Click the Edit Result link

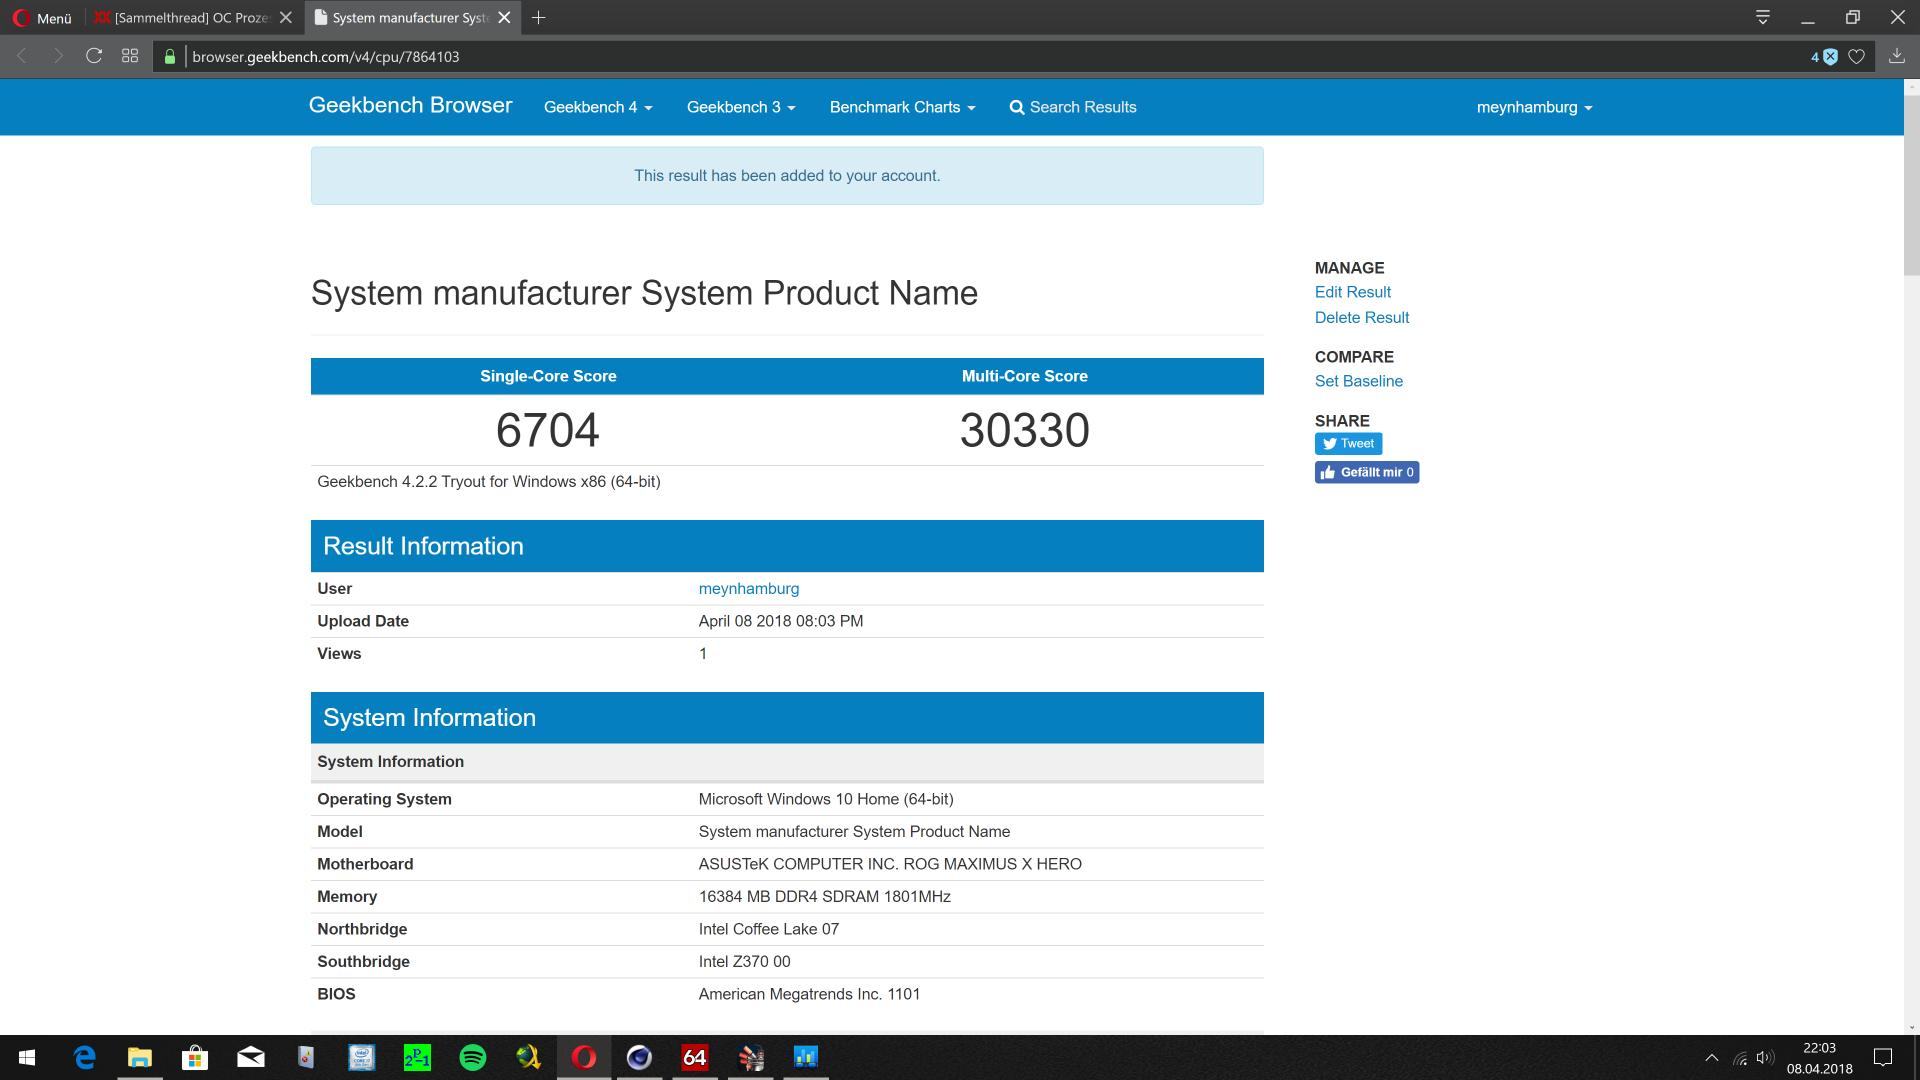click(x=1352, y=292)
